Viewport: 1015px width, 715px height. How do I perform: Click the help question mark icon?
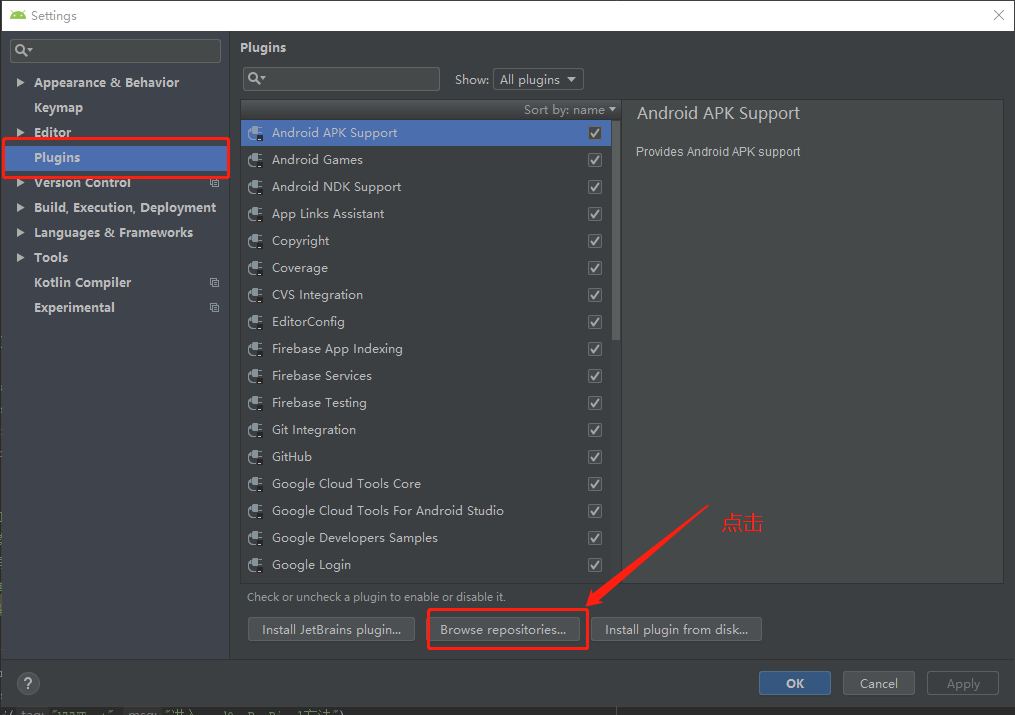pyautogui.click(x=28, y=683)
